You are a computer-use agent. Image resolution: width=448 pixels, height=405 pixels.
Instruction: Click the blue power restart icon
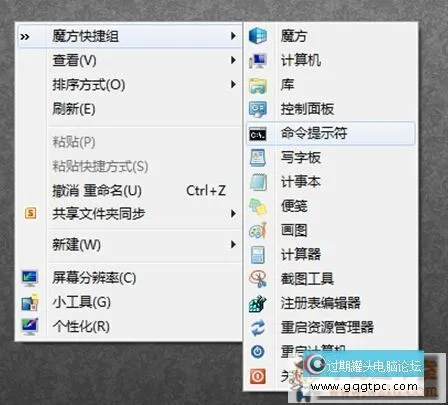click(x=257, y=352)
